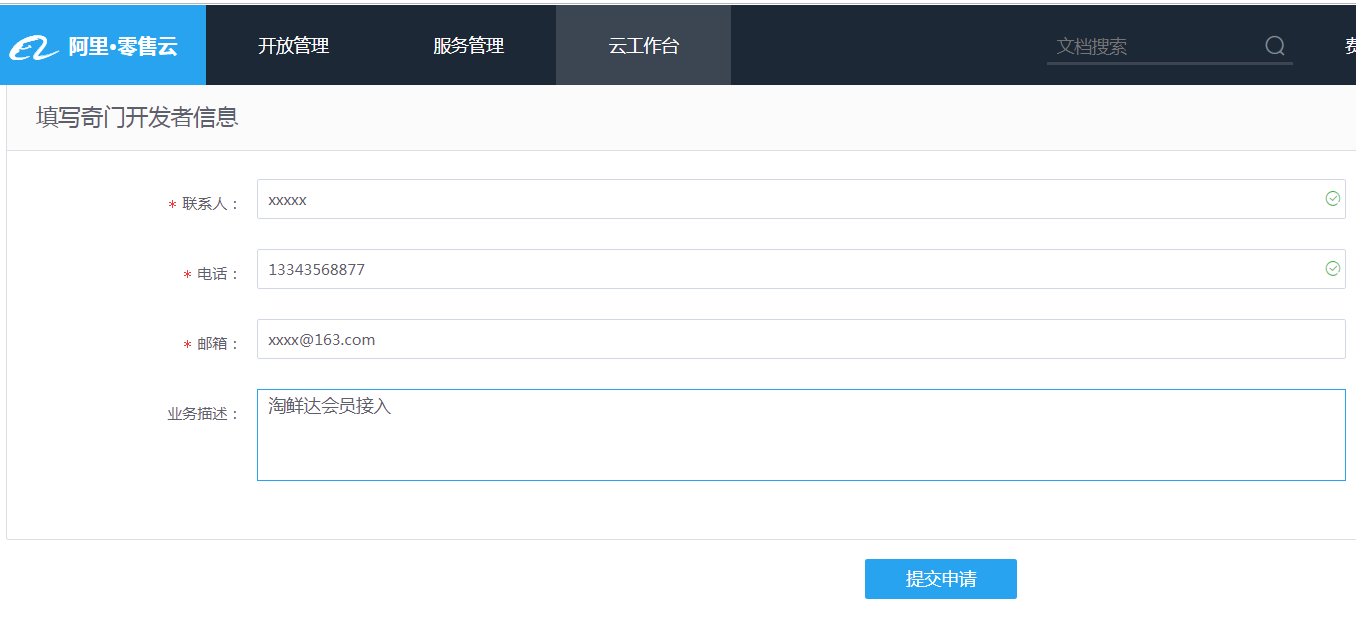Open the 服务管理 menu
Screen dimensions: 1356x629
[x=468, y=45]
